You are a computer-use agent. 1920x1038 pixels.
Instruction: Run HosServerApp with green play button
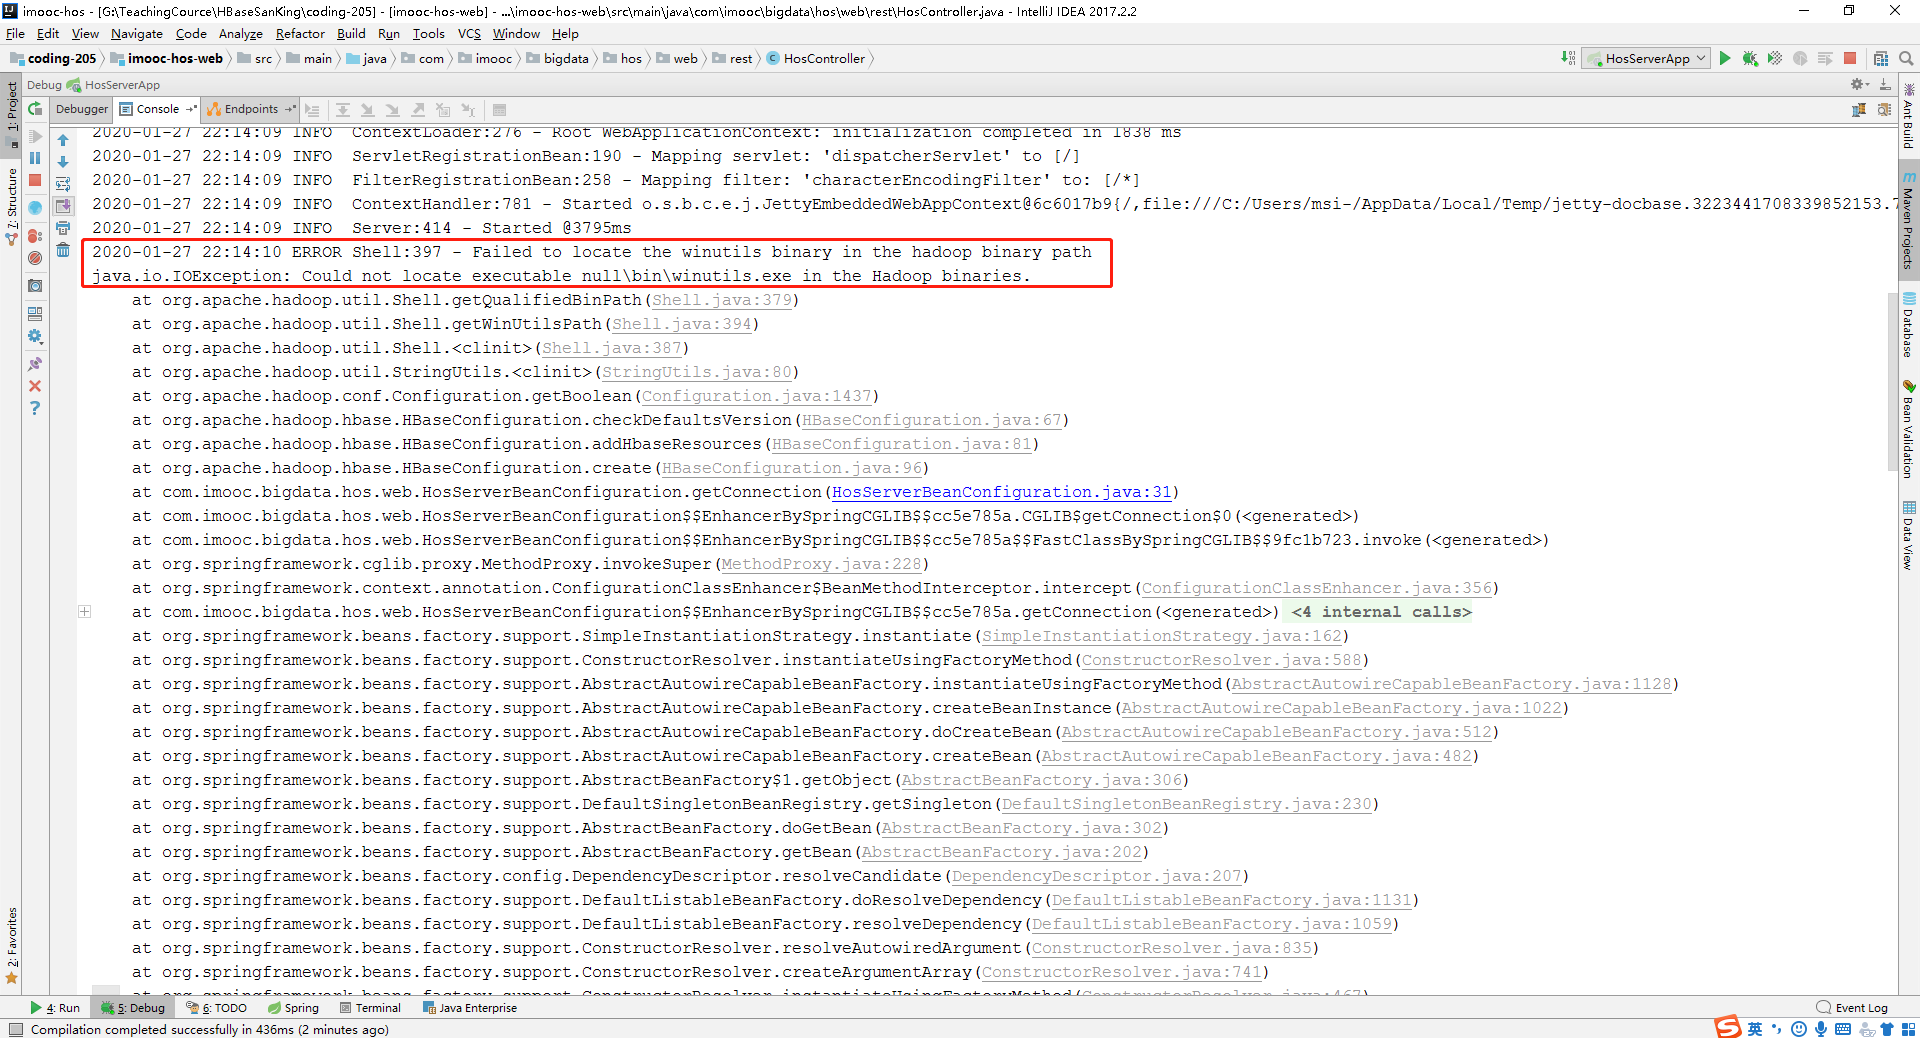[1725, 58]
